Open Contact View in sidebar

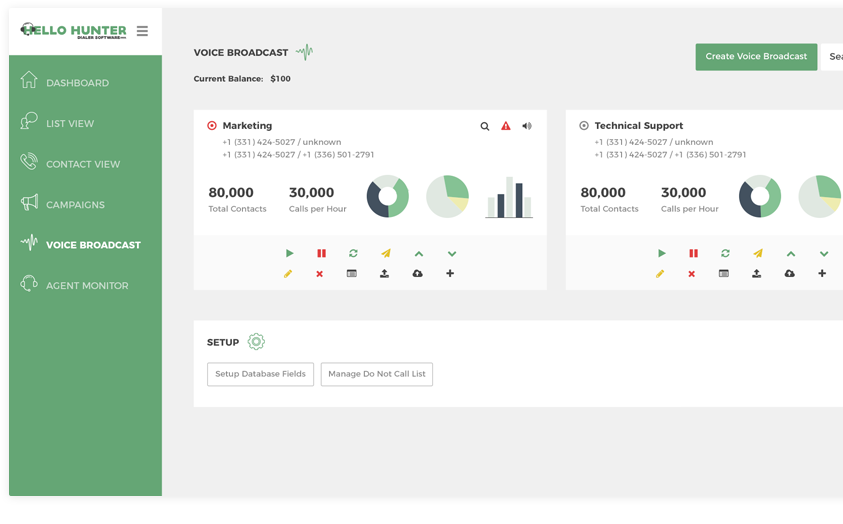coord(70,164)
